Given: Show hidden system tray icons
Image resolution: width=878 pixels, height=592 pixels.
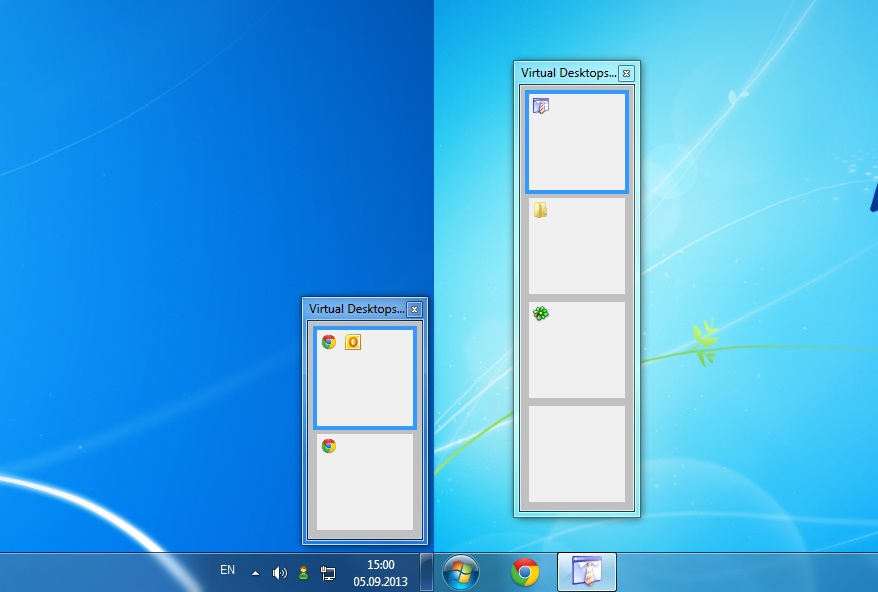Looking at the screenshot, I should pos(255,573).
